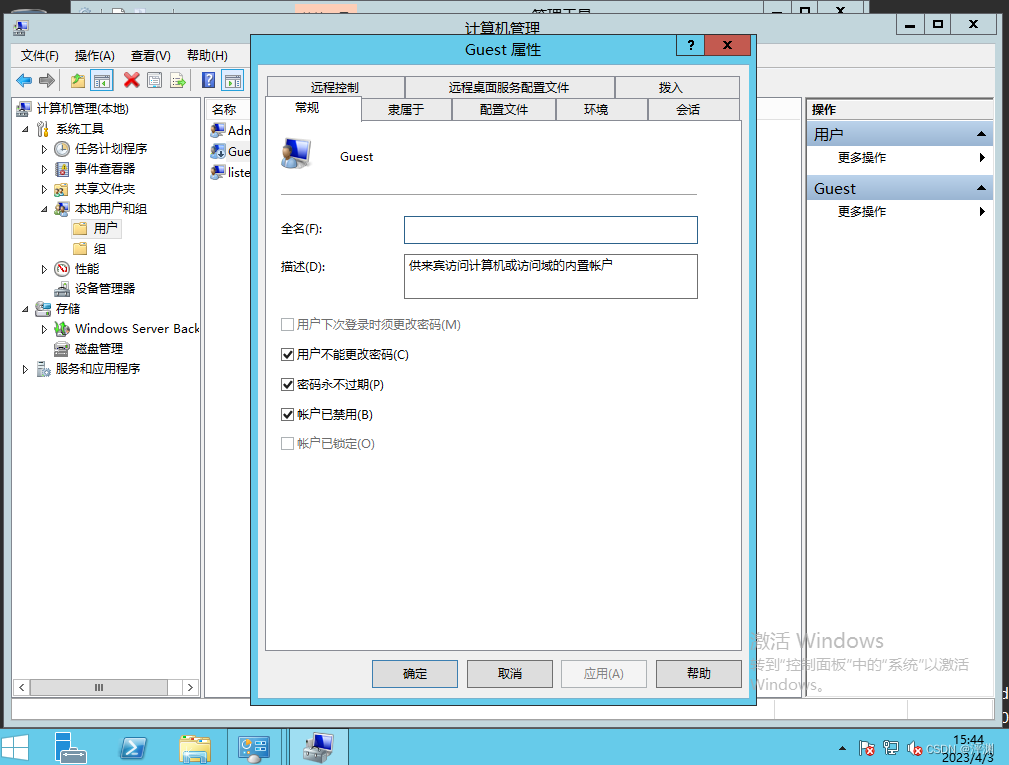Click the Back arrow toolbar icon
This screenshot has width=1009, height=765.
(24, 80)
